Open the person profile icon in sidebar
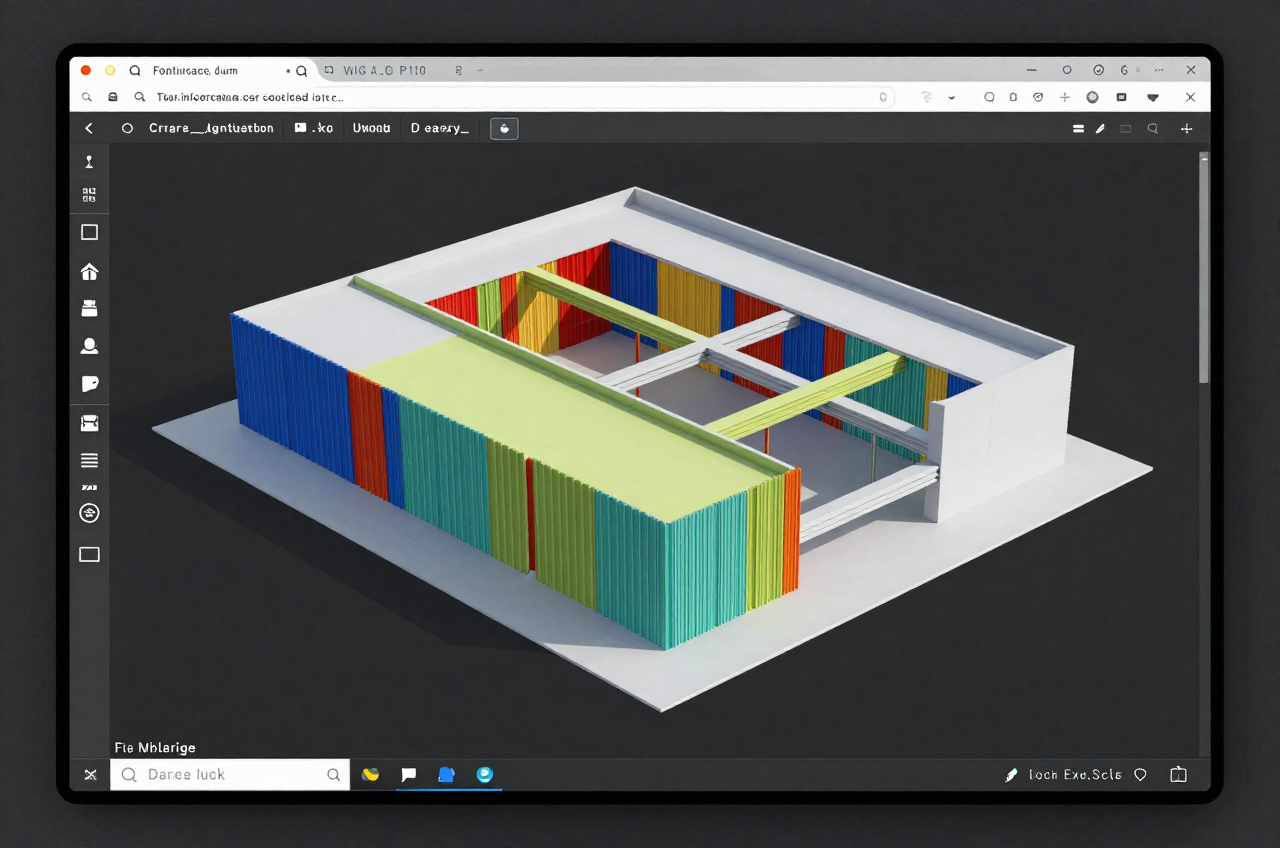Image resolution: width=1280 pixels, height=848 pixels. 89,346
